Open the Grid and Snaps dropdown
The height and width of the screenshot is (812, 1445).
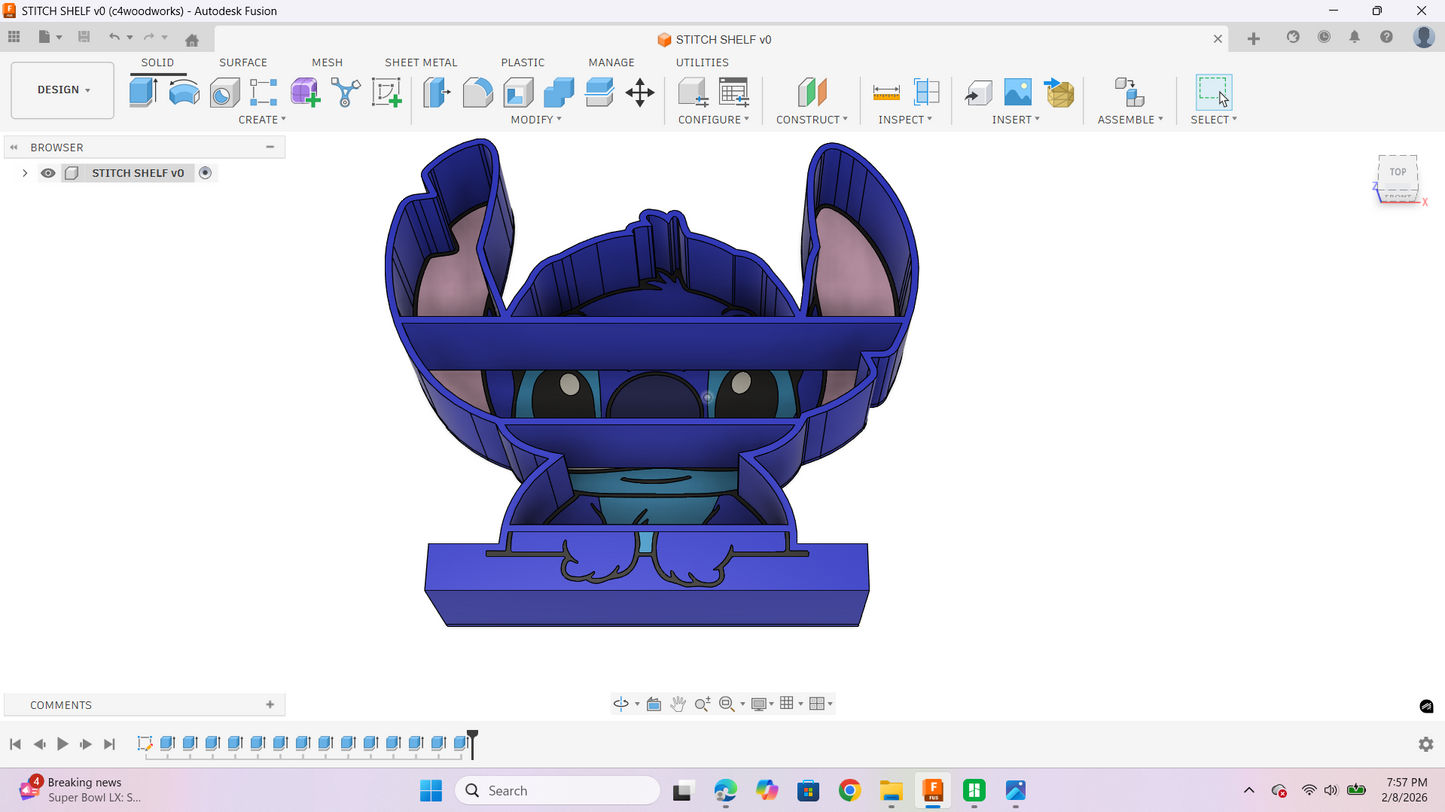791,704
